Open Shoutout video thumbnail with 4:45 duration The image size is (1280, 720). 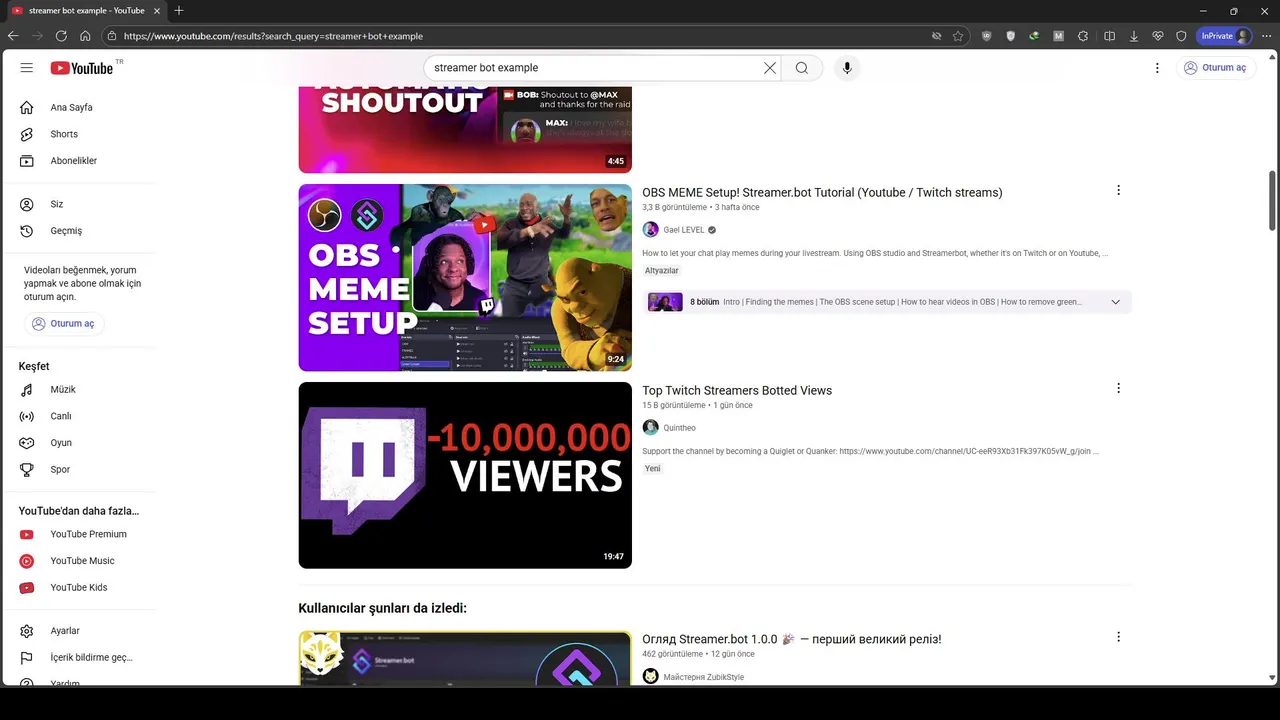pyautogui.click(x=465, y=130)
